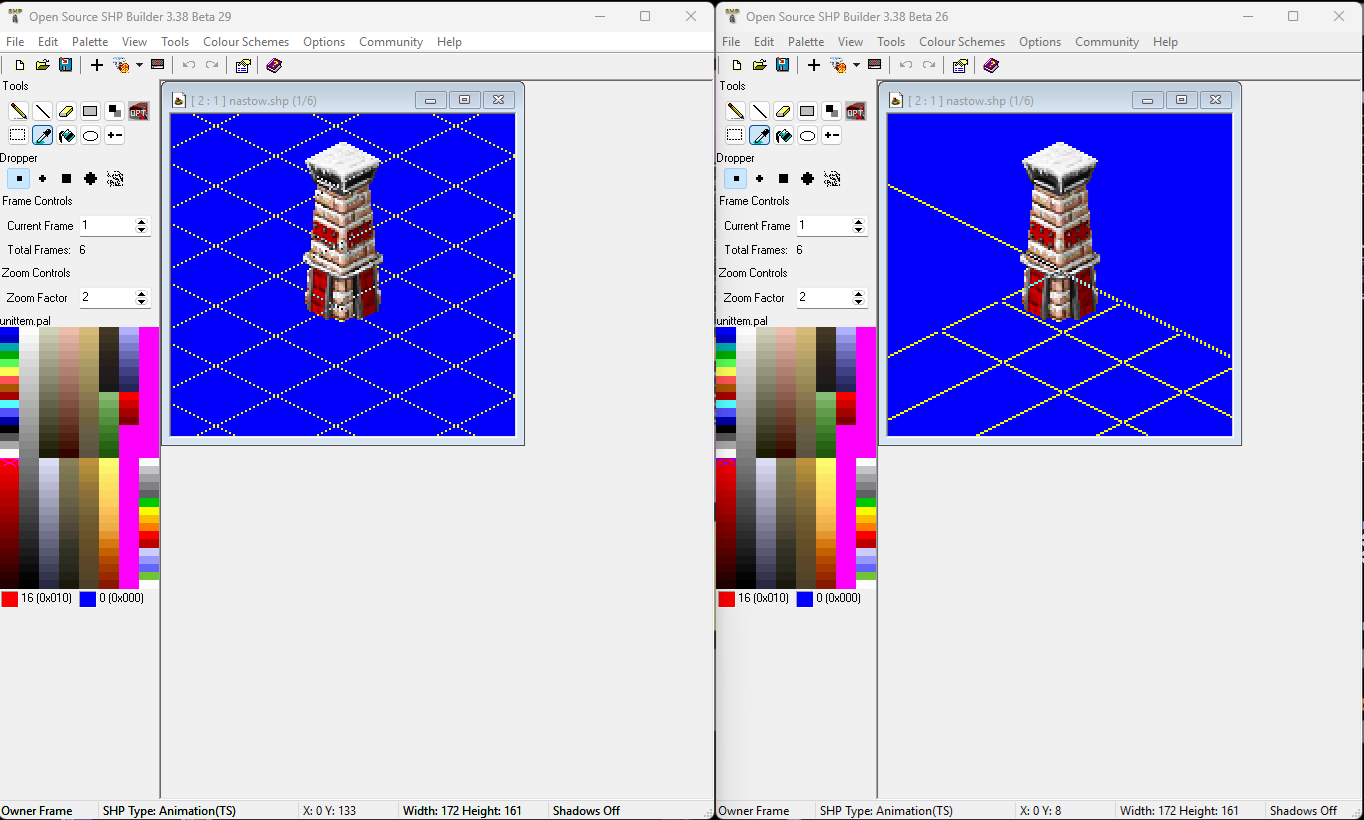The image size is (1364, 820).
Task: Switch to the Eraser tool
Action: (x=65, y=111)
